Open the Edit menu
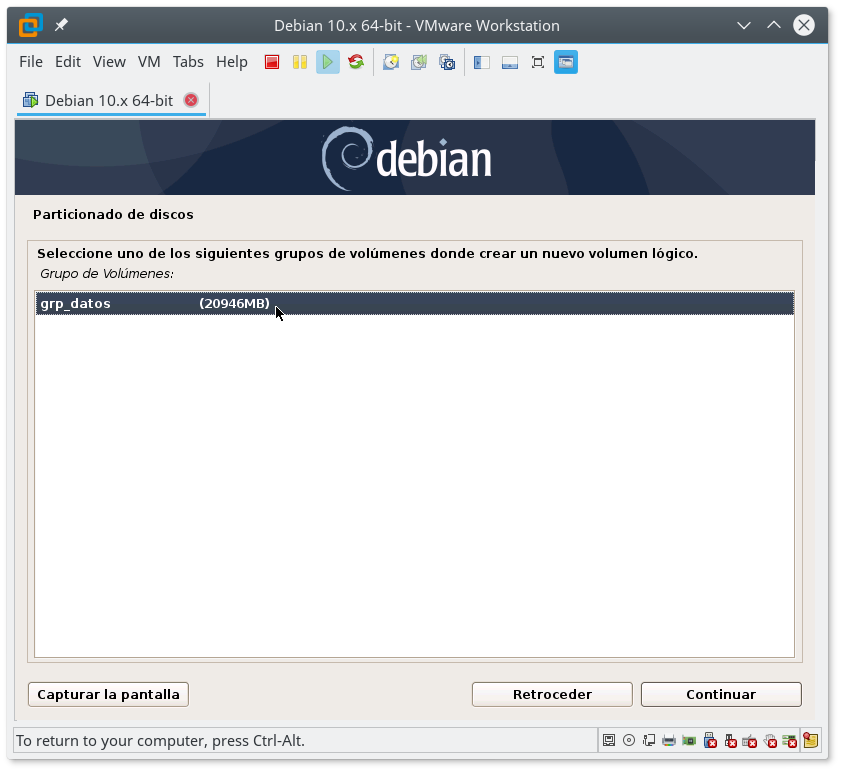This screenshot has width=841, height=772. [x=68, y=62]
